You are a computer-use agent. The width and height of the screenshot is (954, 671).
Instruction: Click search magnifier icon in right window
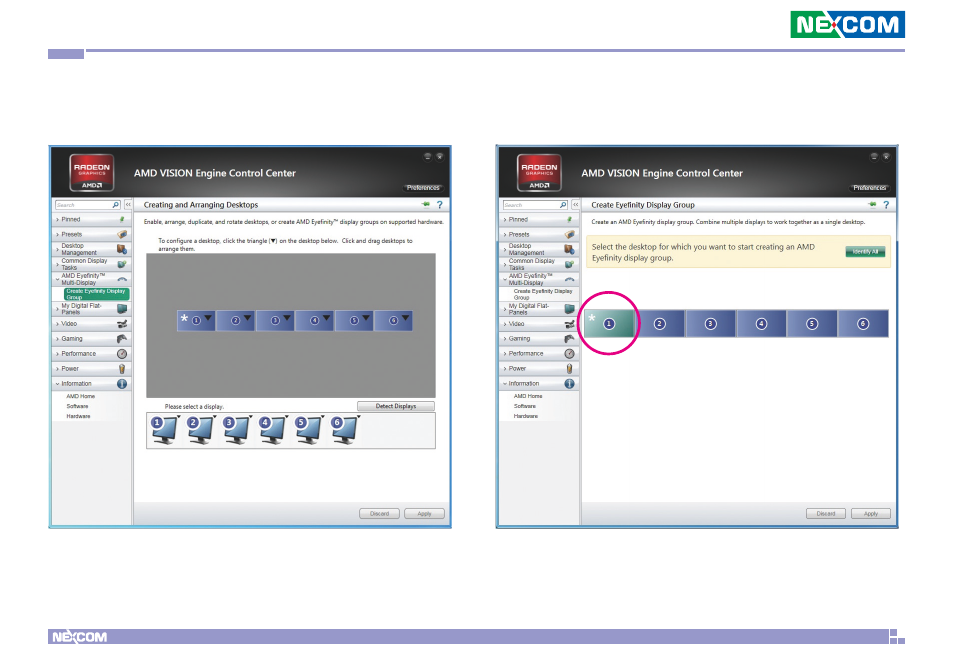(563, 205)
